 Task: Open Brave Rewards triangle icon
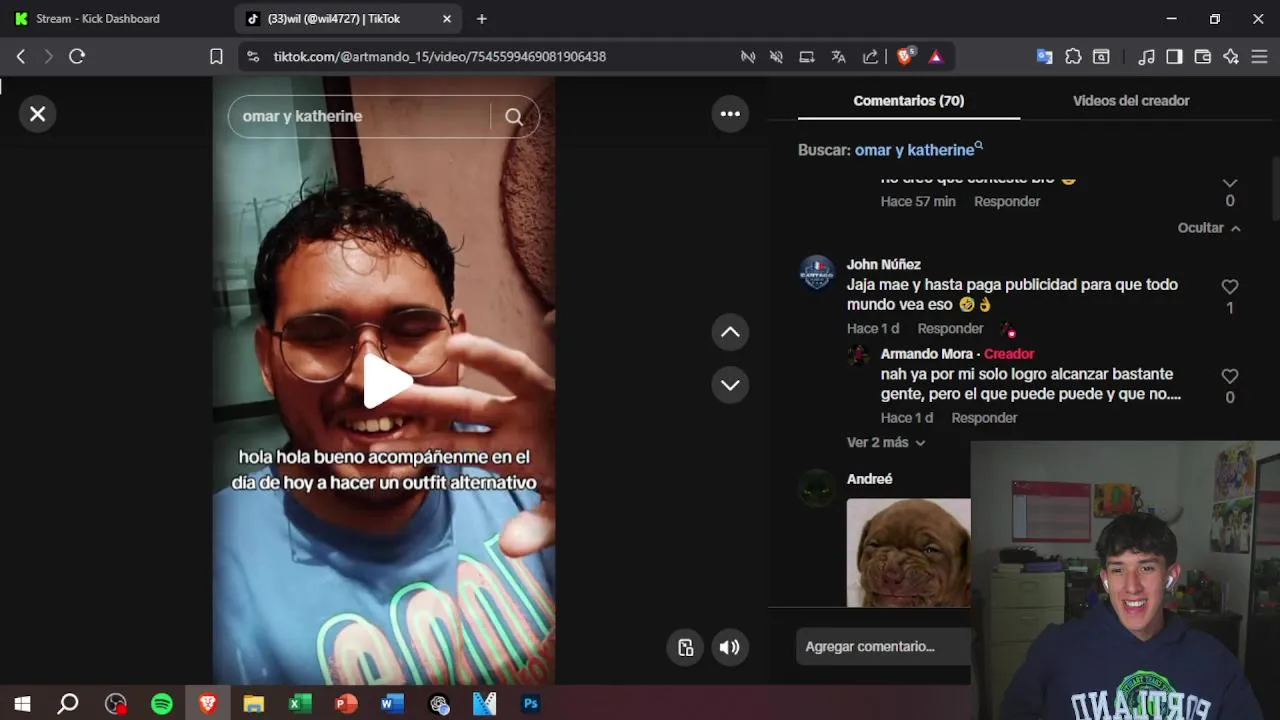tap(936, 57)
